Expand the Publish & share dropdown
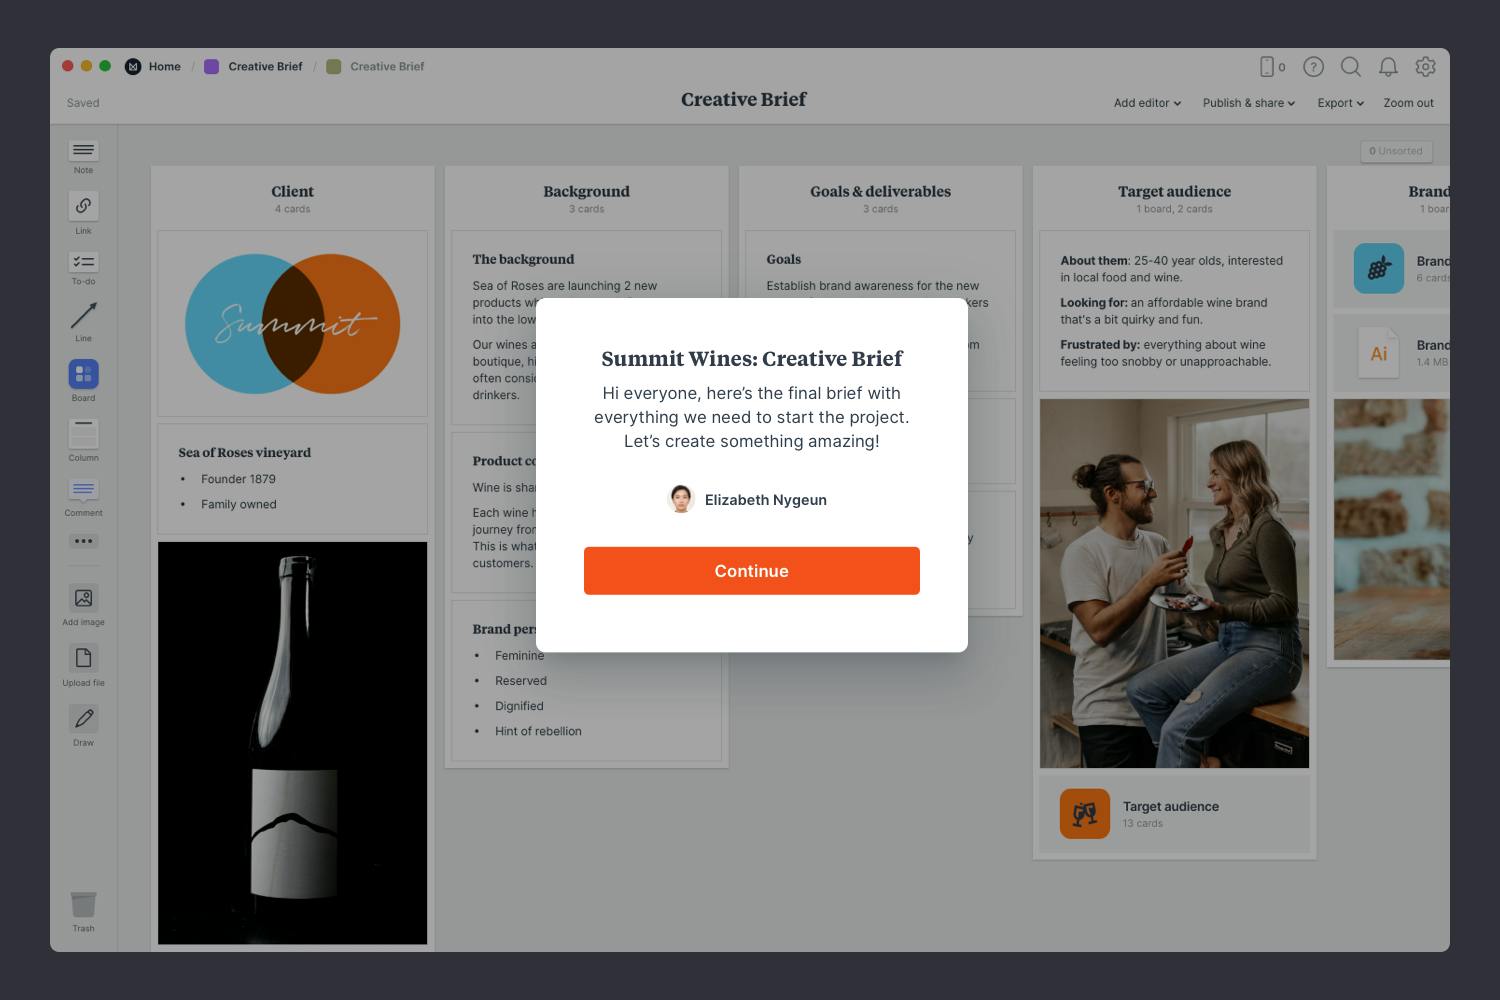 (1248, 103)
